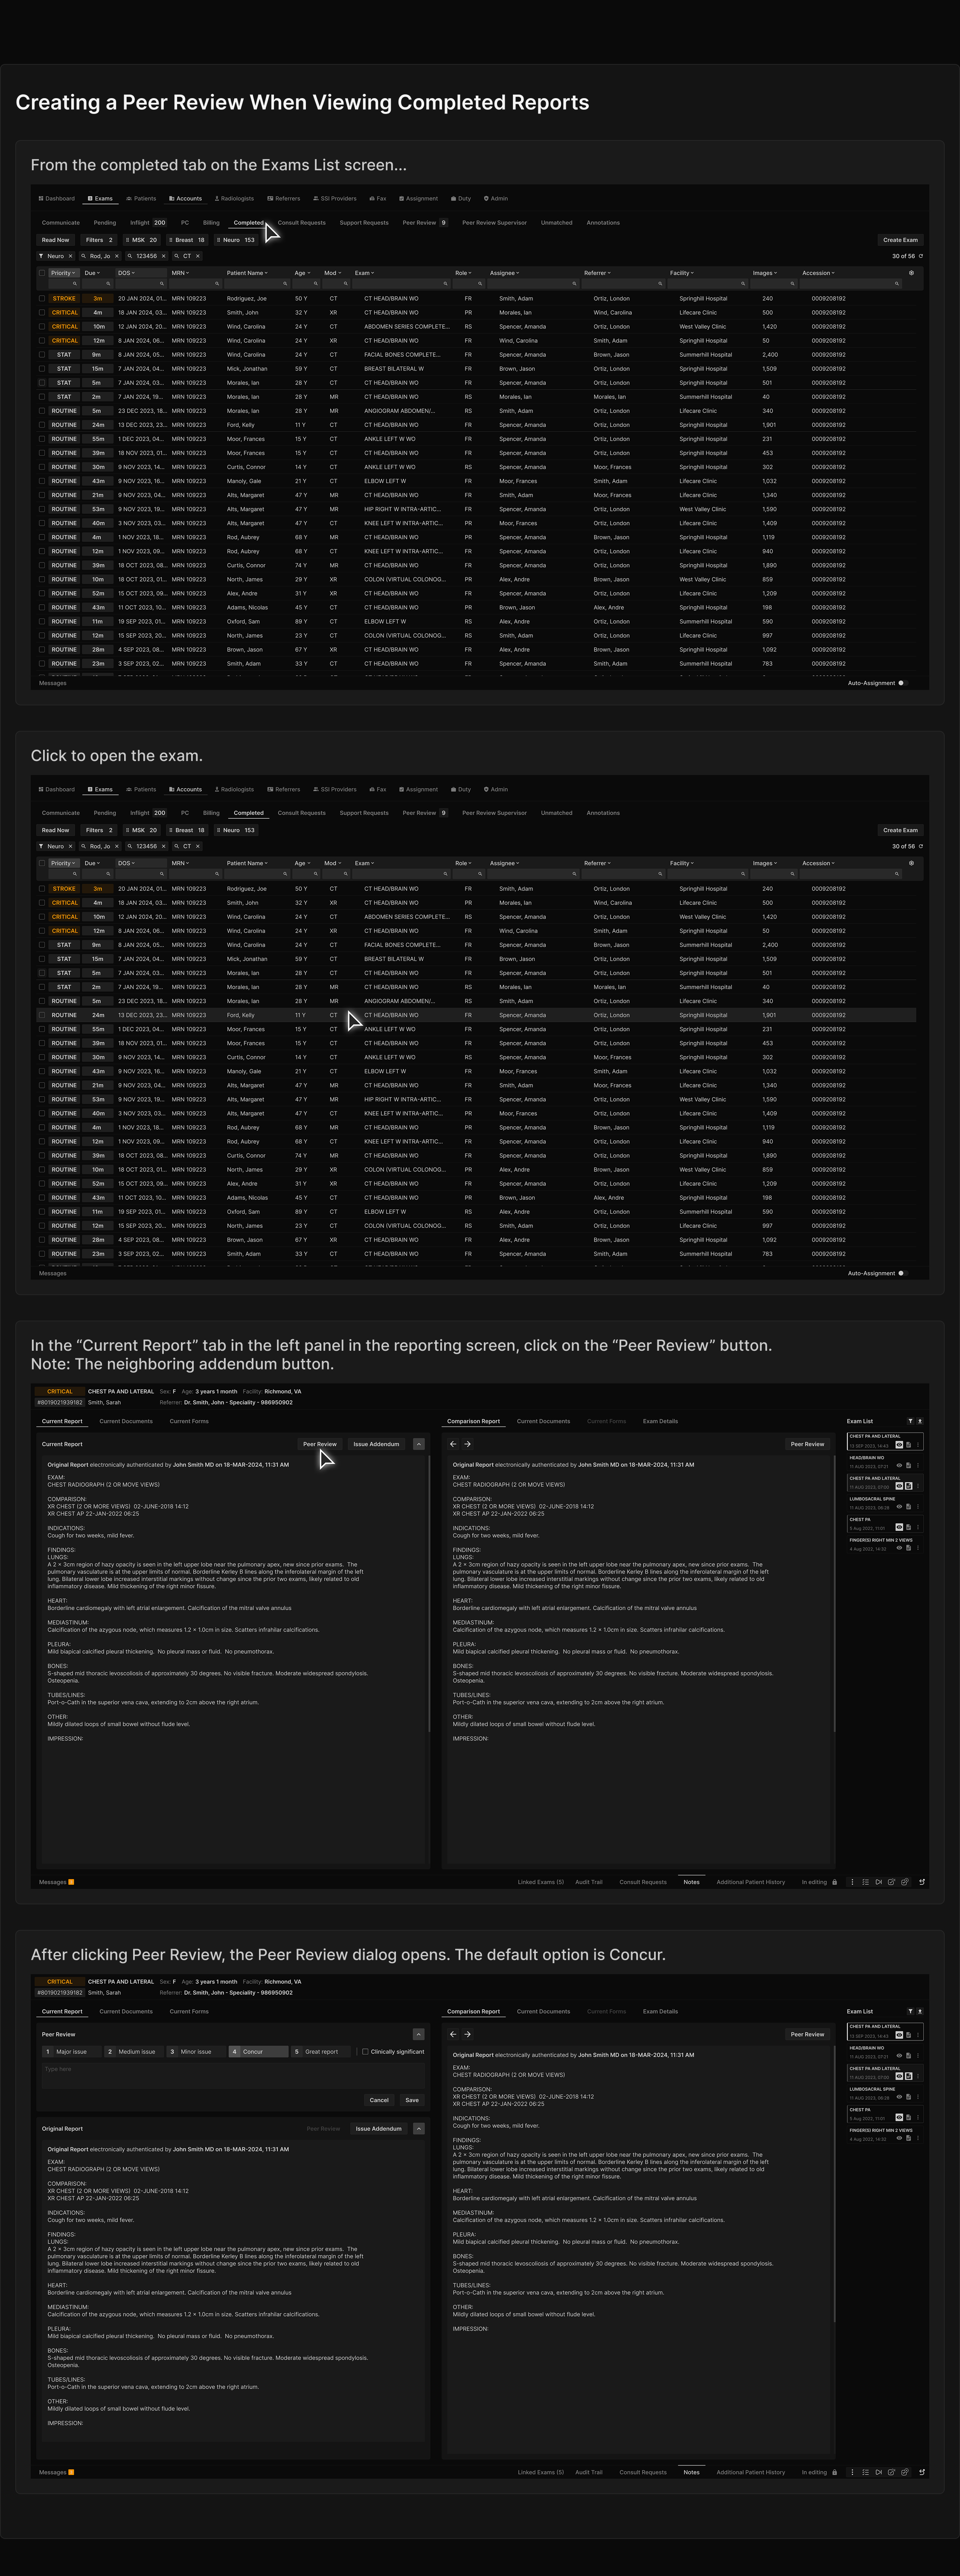Click Peer Review button in Current Report on reporting screen
The height and width of the screenshot is (2576, 960).
point(320,1444)
